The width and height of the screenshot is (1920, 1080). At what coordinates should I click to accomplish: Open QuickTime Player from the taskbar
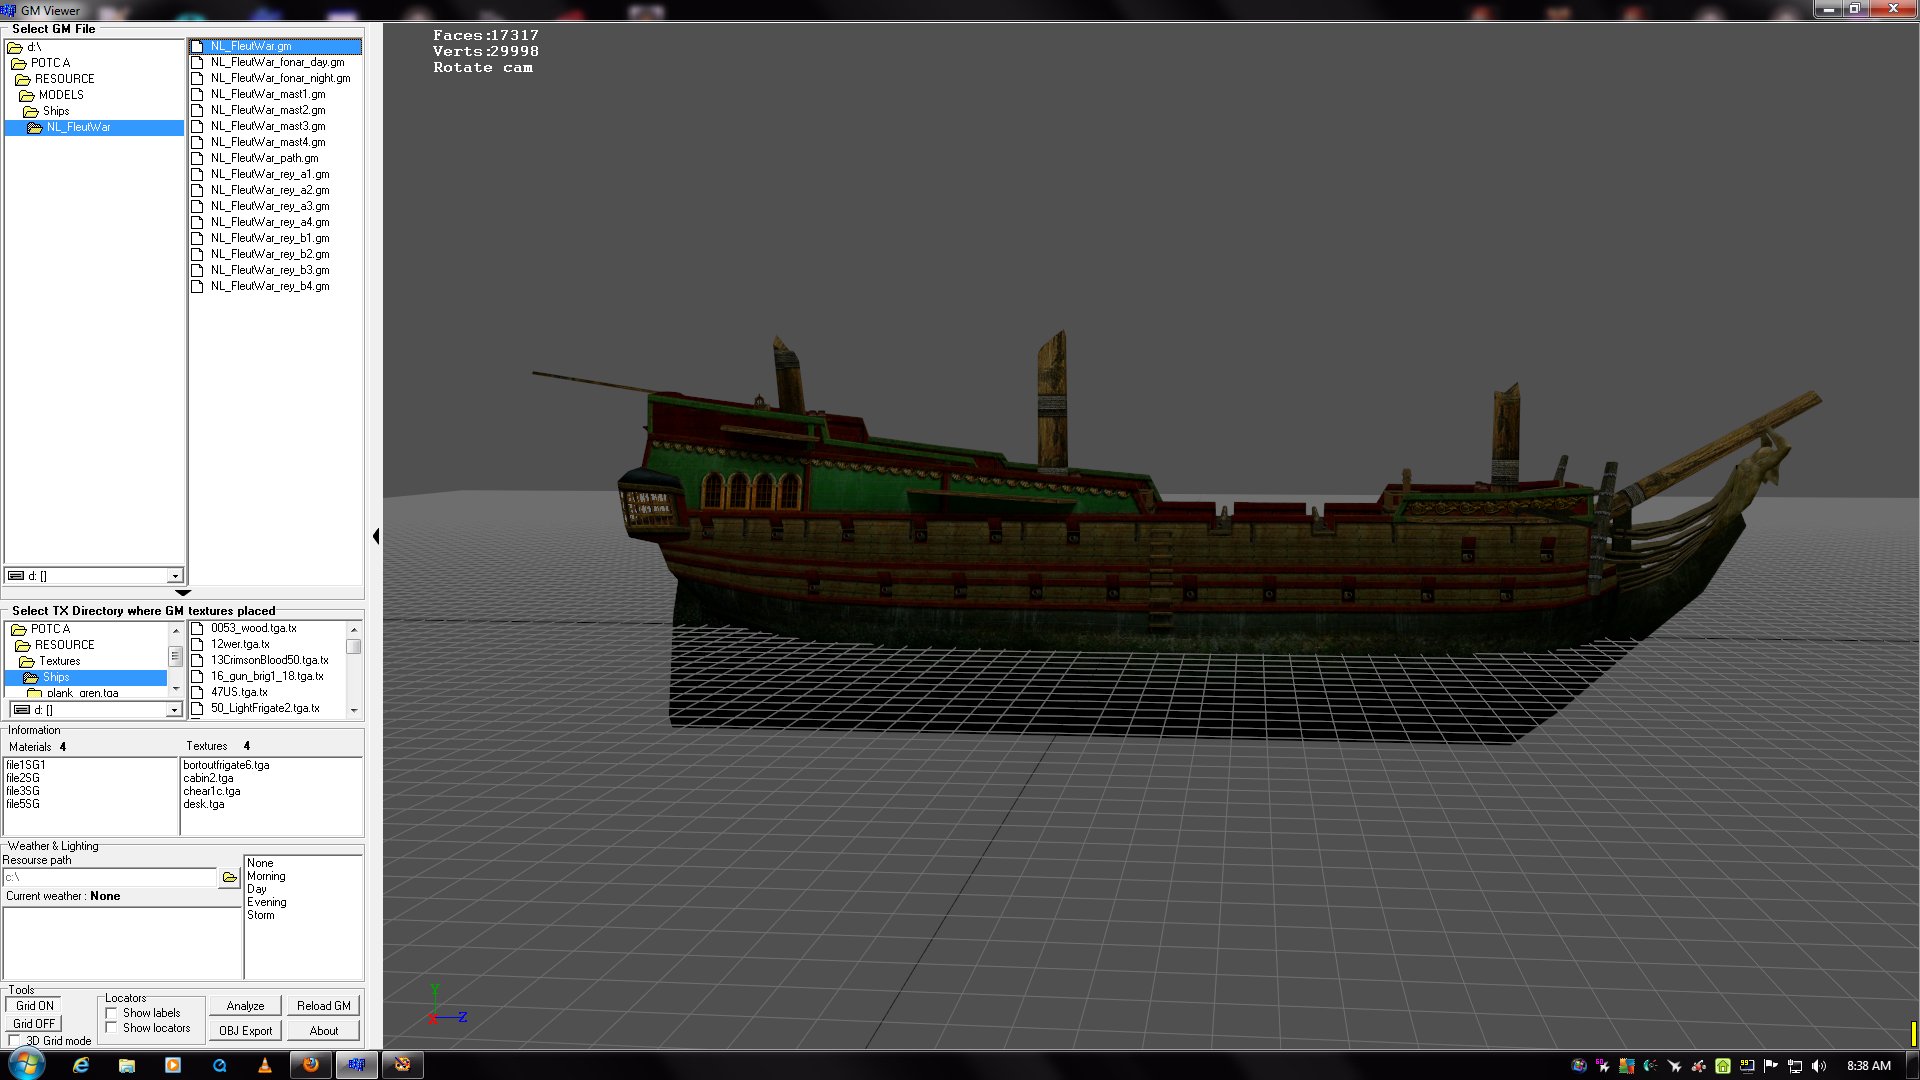[219, 1065]
